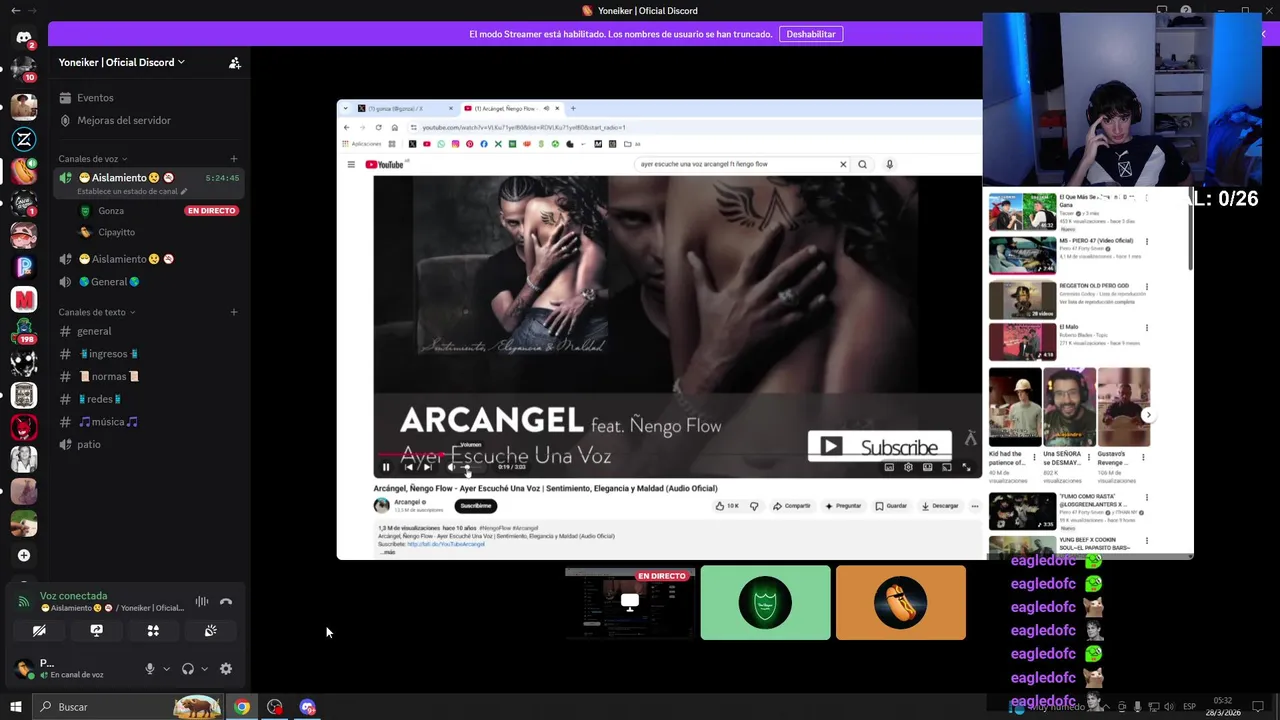Click the Guardar button
Screen dimensions: 1280x720
tap(891, 506)
